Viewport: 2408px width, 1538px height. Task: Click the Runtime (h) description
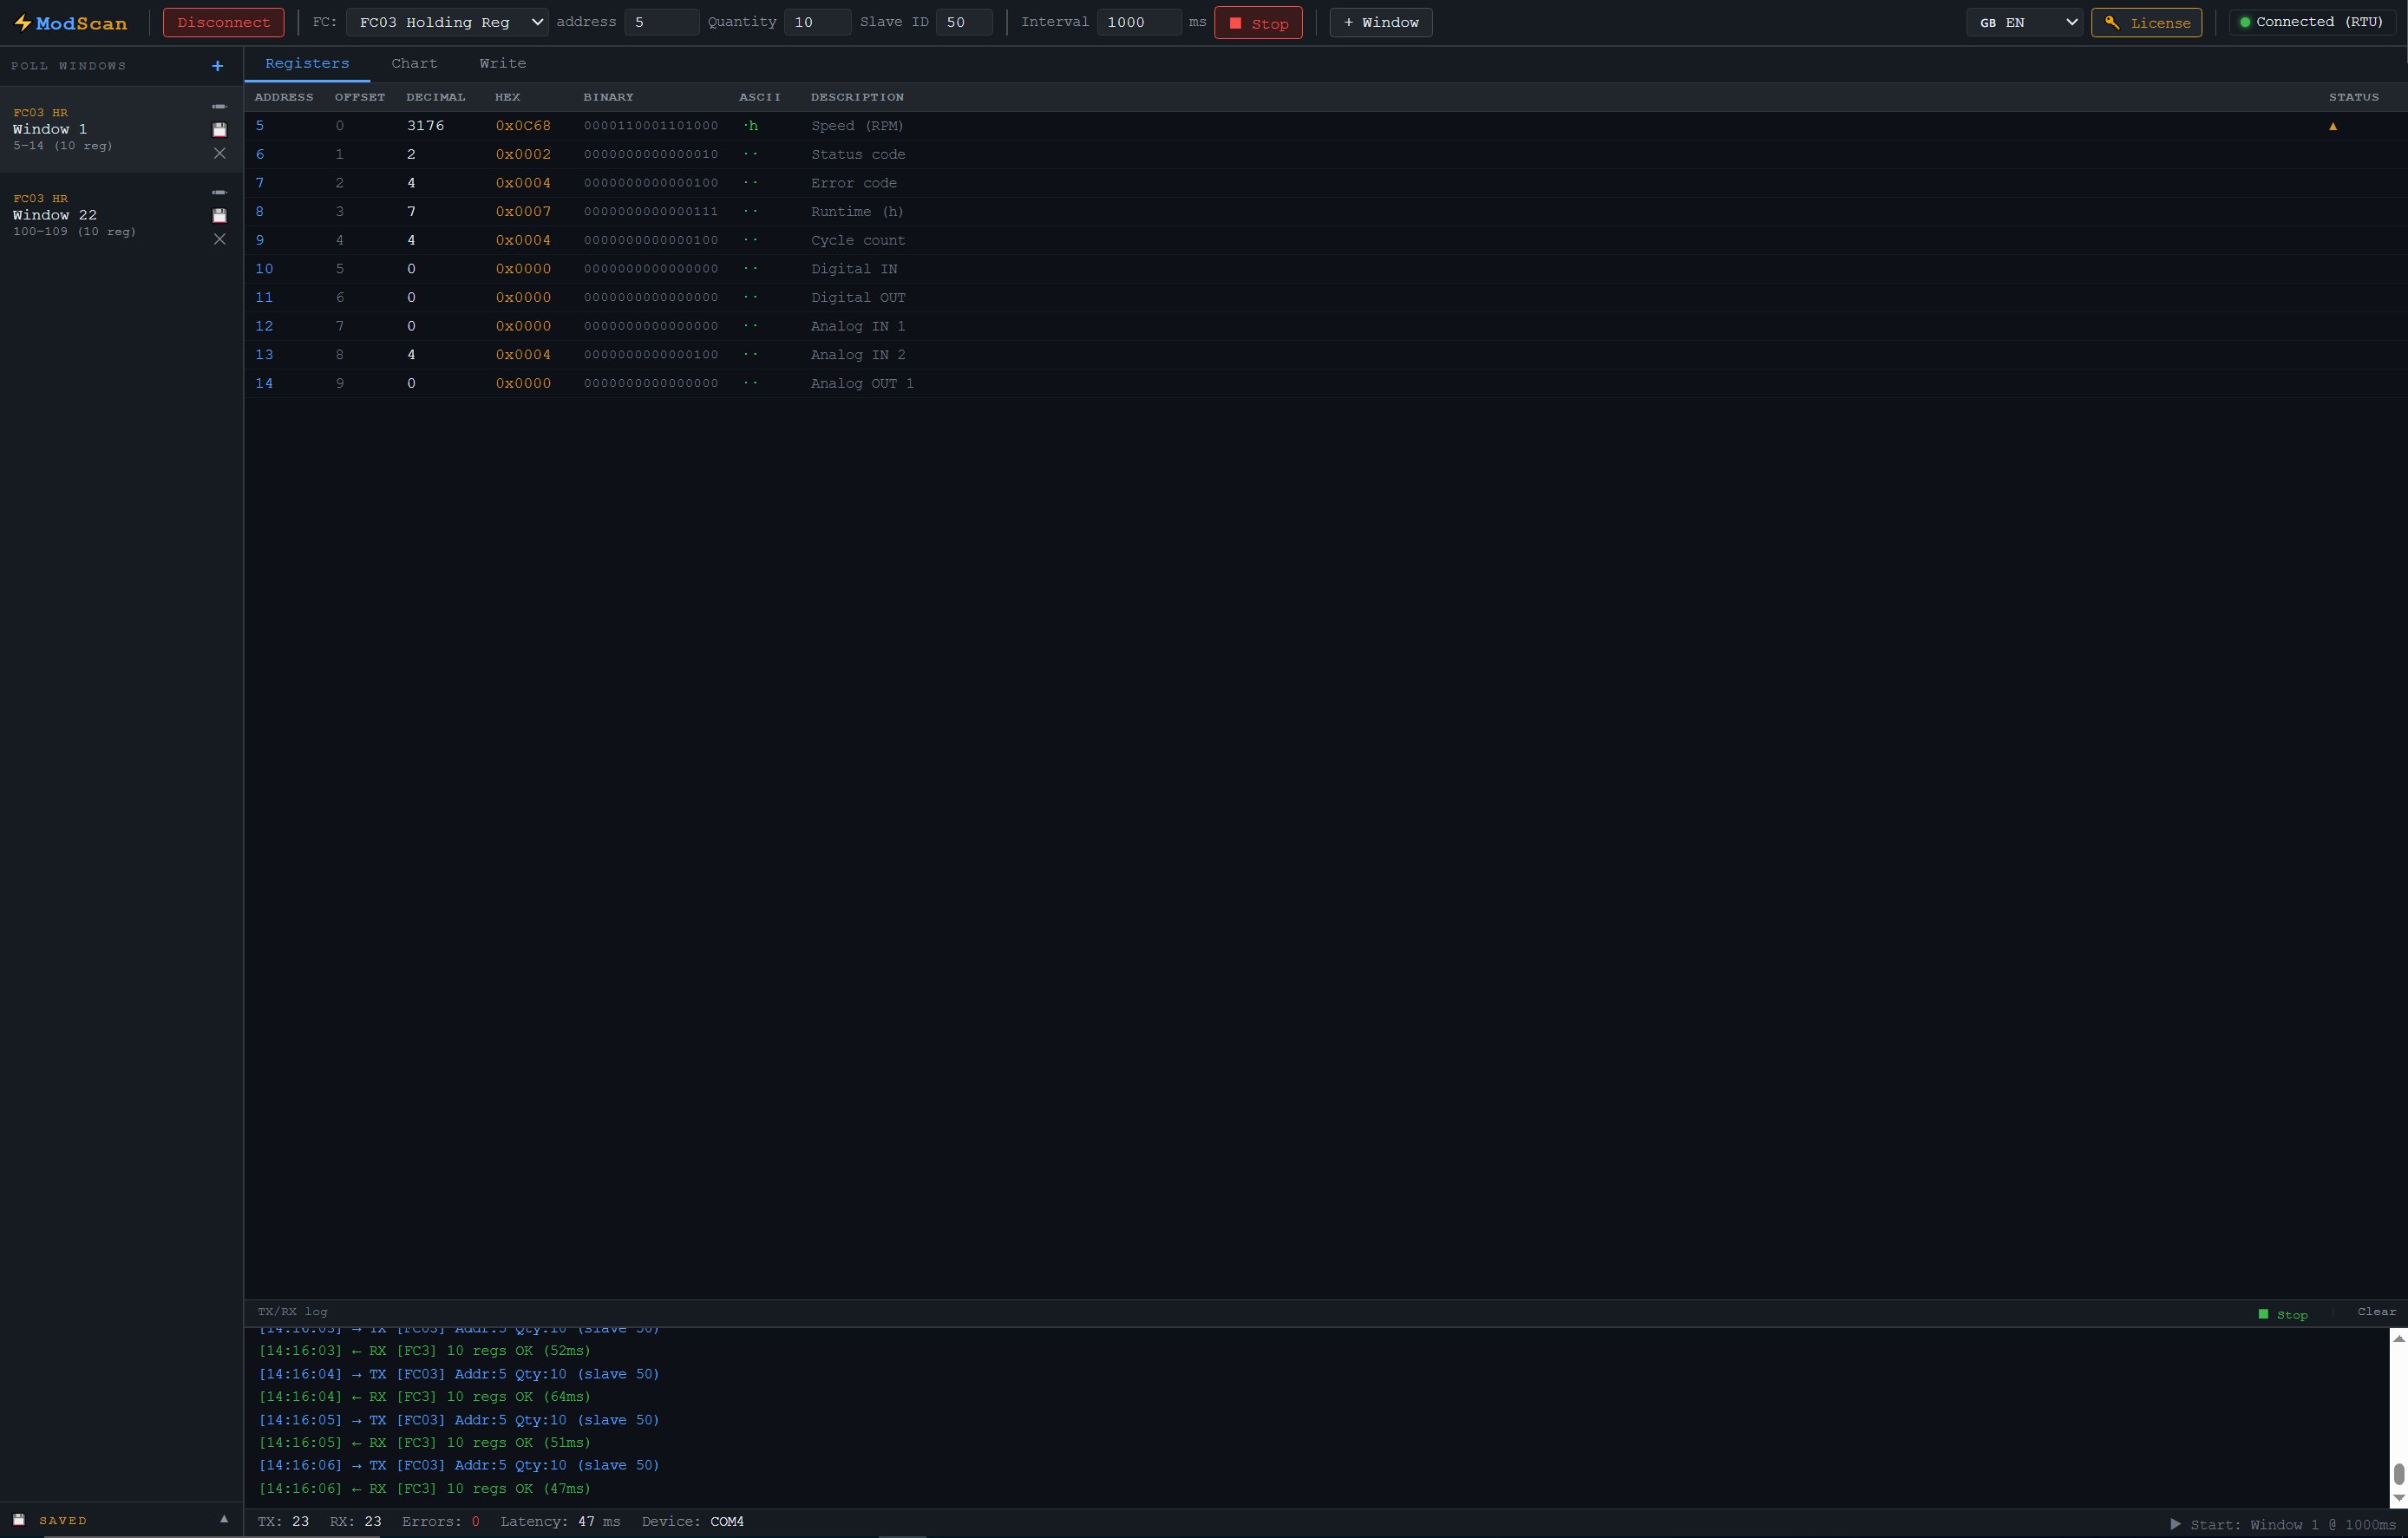pyautogui.click(x=857, y=212)
